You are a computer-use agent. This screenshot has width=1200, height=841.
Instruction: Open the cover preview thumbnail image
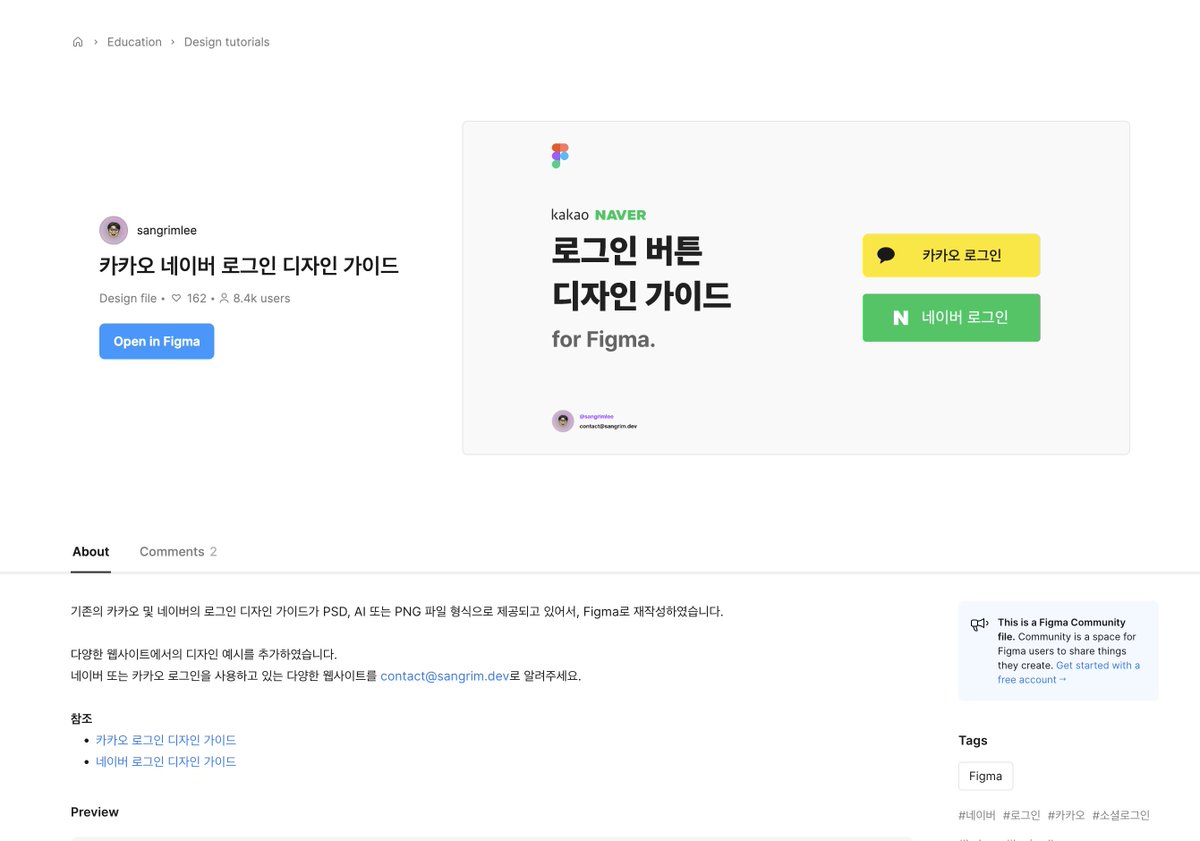[796, 288]
